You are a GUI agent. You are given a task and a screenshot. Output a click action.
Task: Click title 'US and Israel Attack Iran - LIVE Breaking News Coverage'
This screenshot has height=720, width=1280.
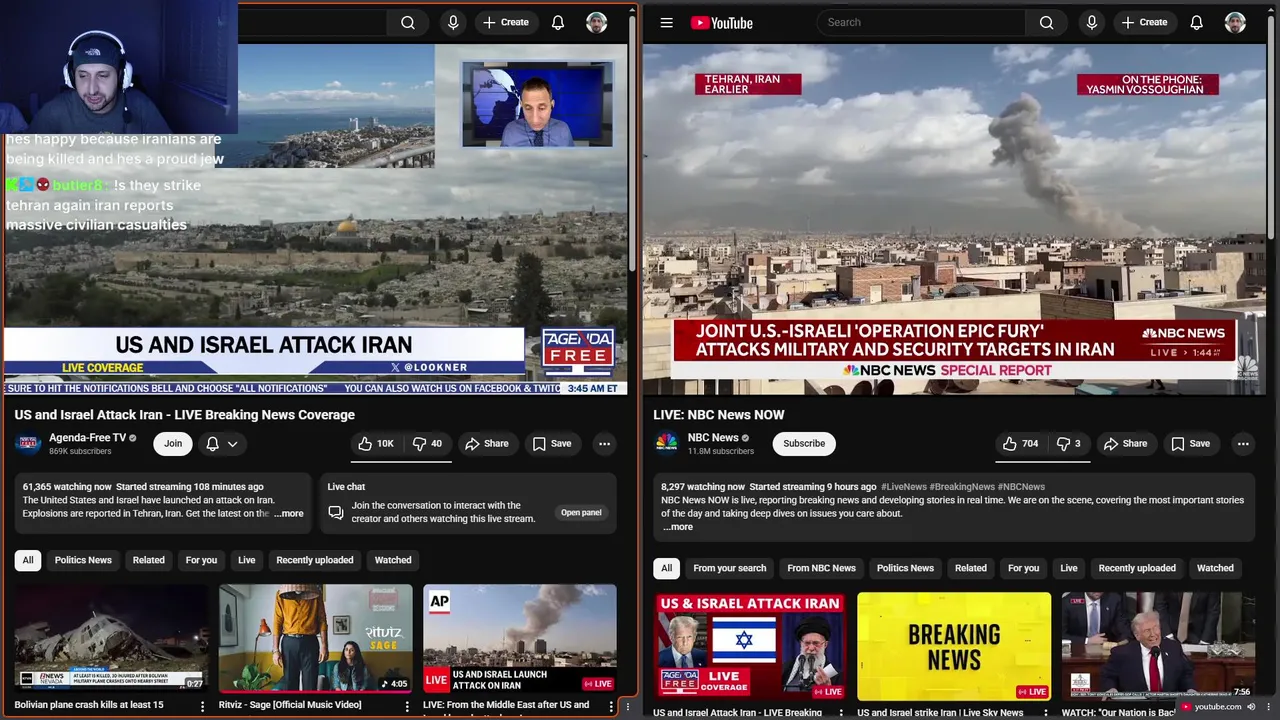[x=185, y=415]
